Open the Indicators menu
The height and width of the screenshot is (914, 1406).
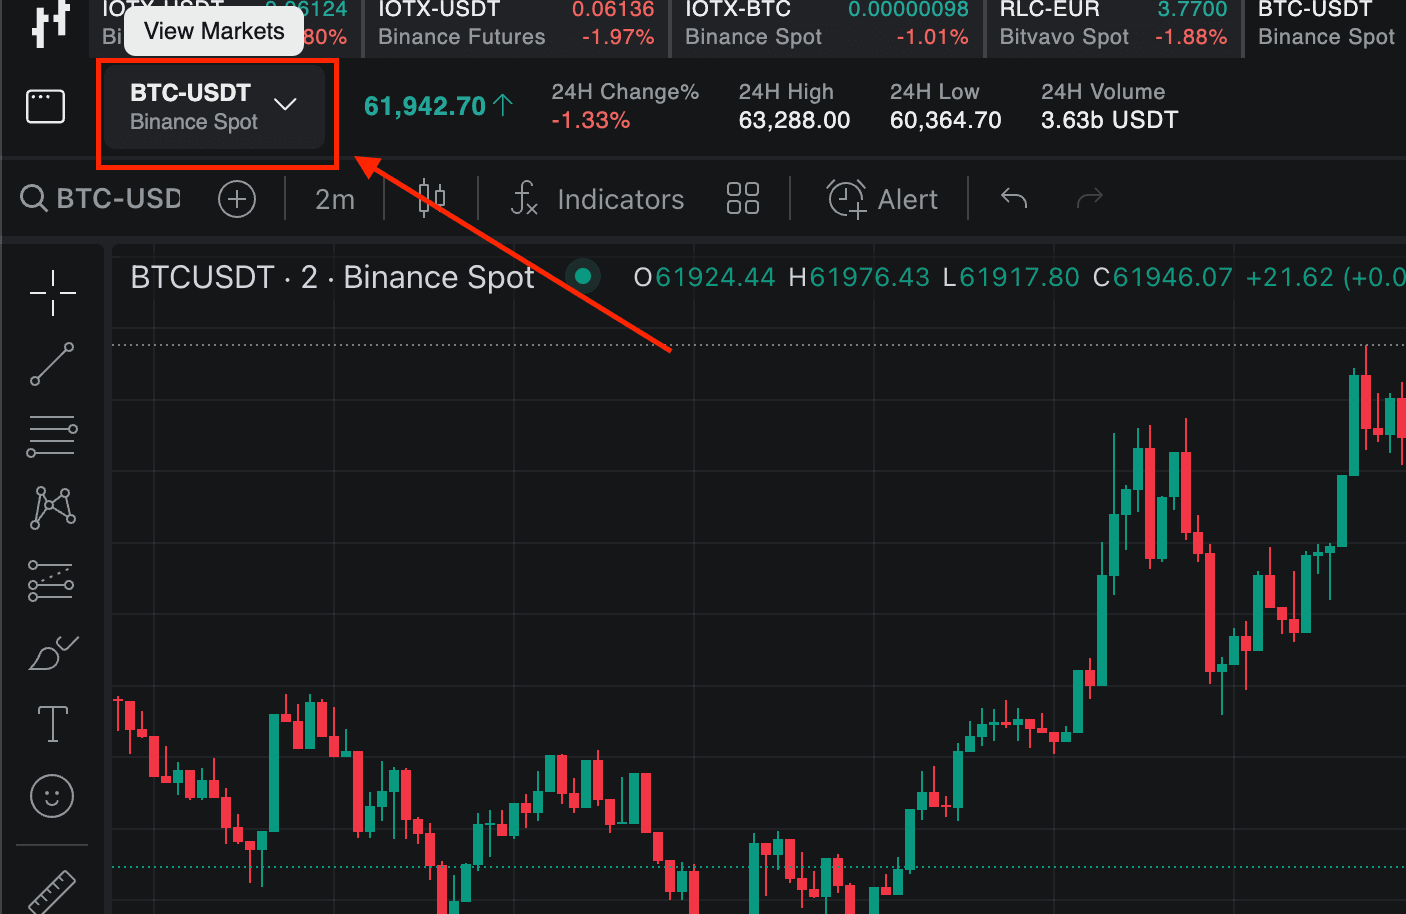coord(597,199)
